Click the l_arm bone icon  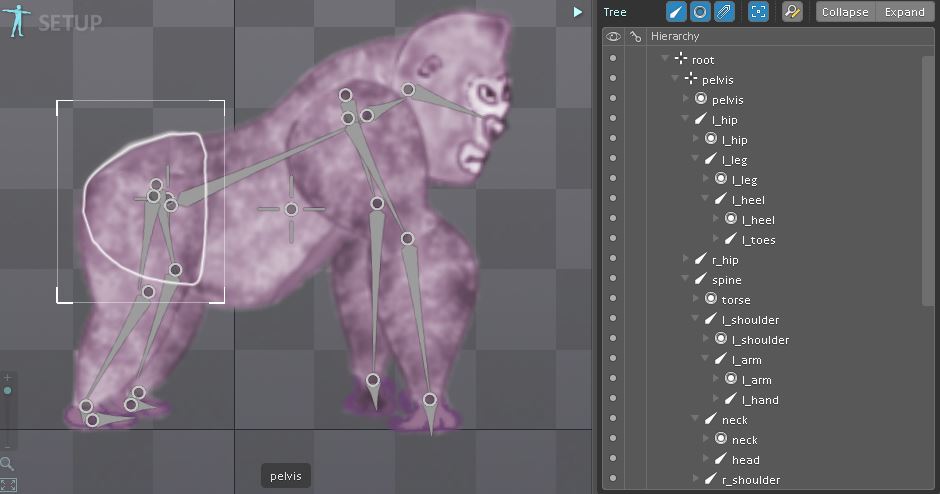pos(721,359)
